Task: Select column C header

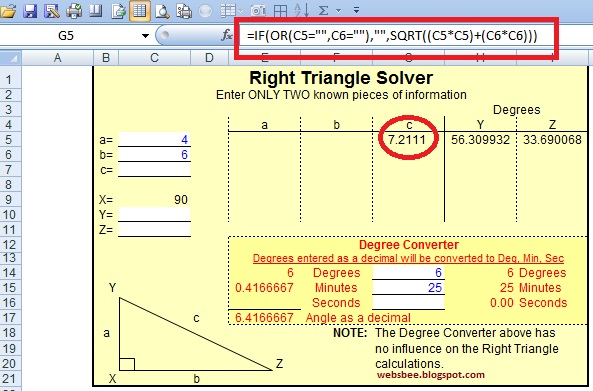Action: [154, 58]
